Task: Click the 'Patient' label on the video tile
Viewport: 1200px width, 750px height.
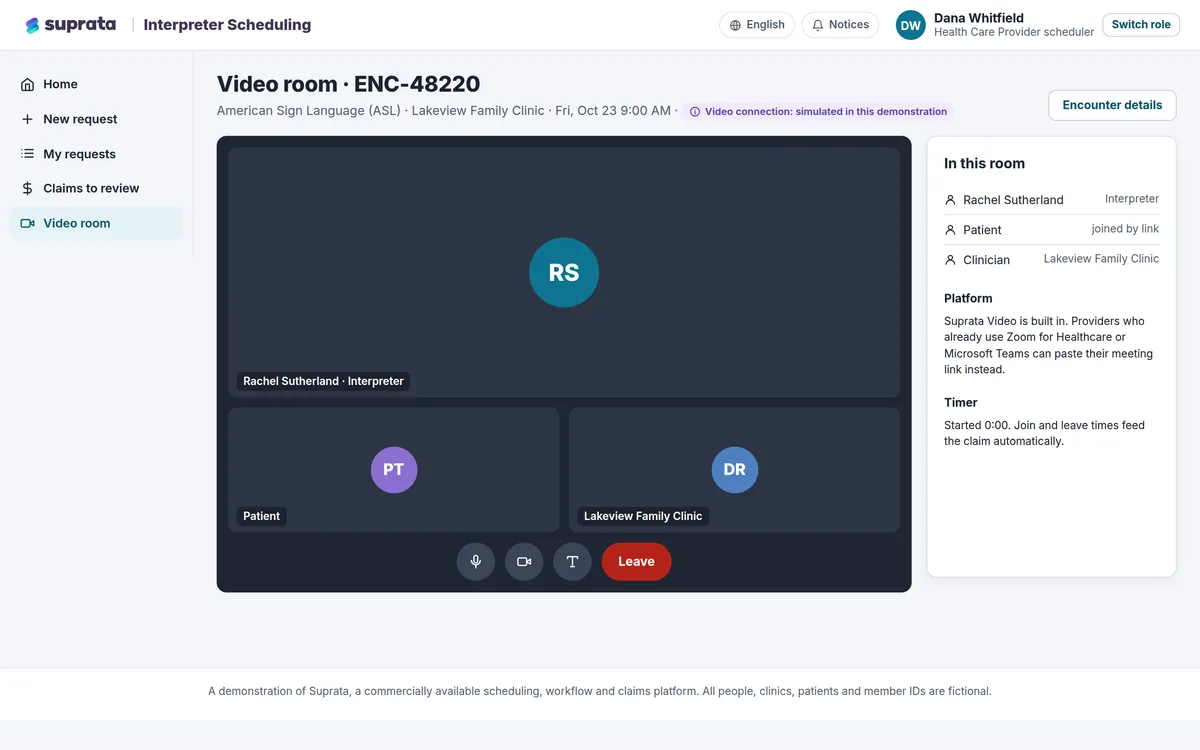Action: coord(262,516)
